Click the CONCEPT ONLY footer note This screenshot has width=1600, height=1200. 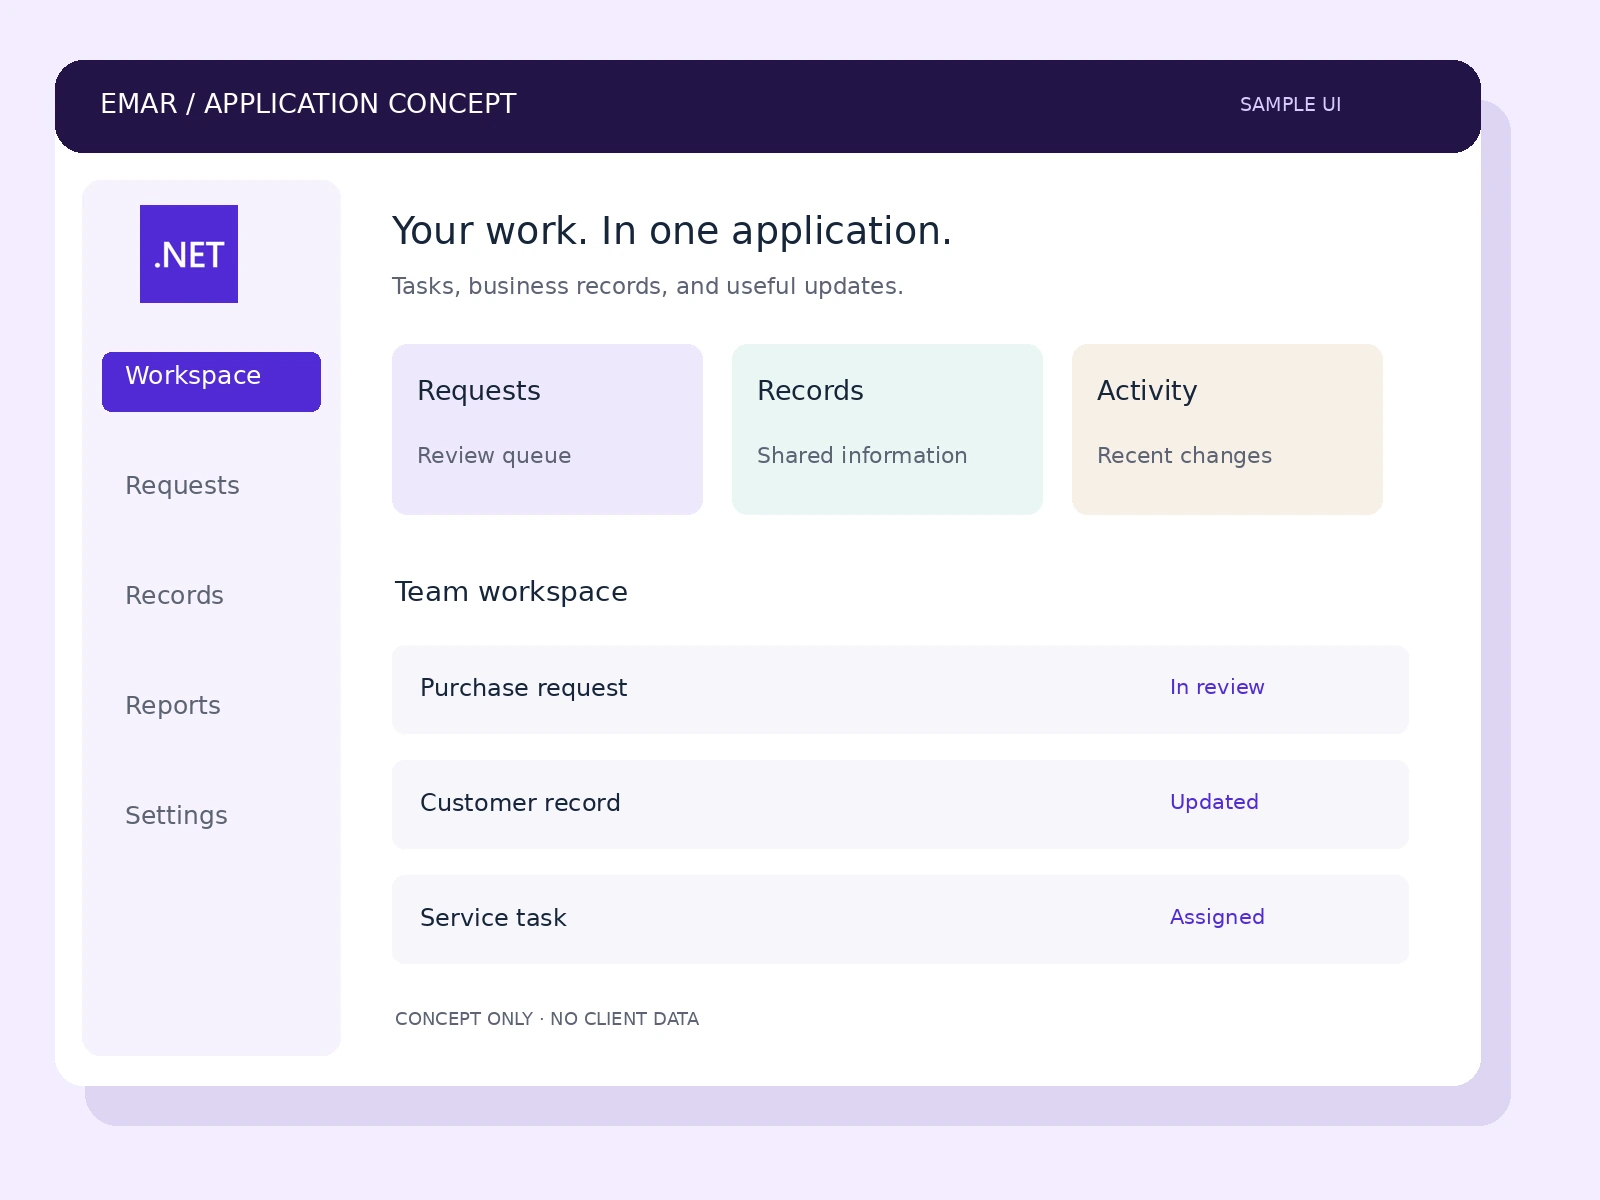click(x=547, y=1019)
